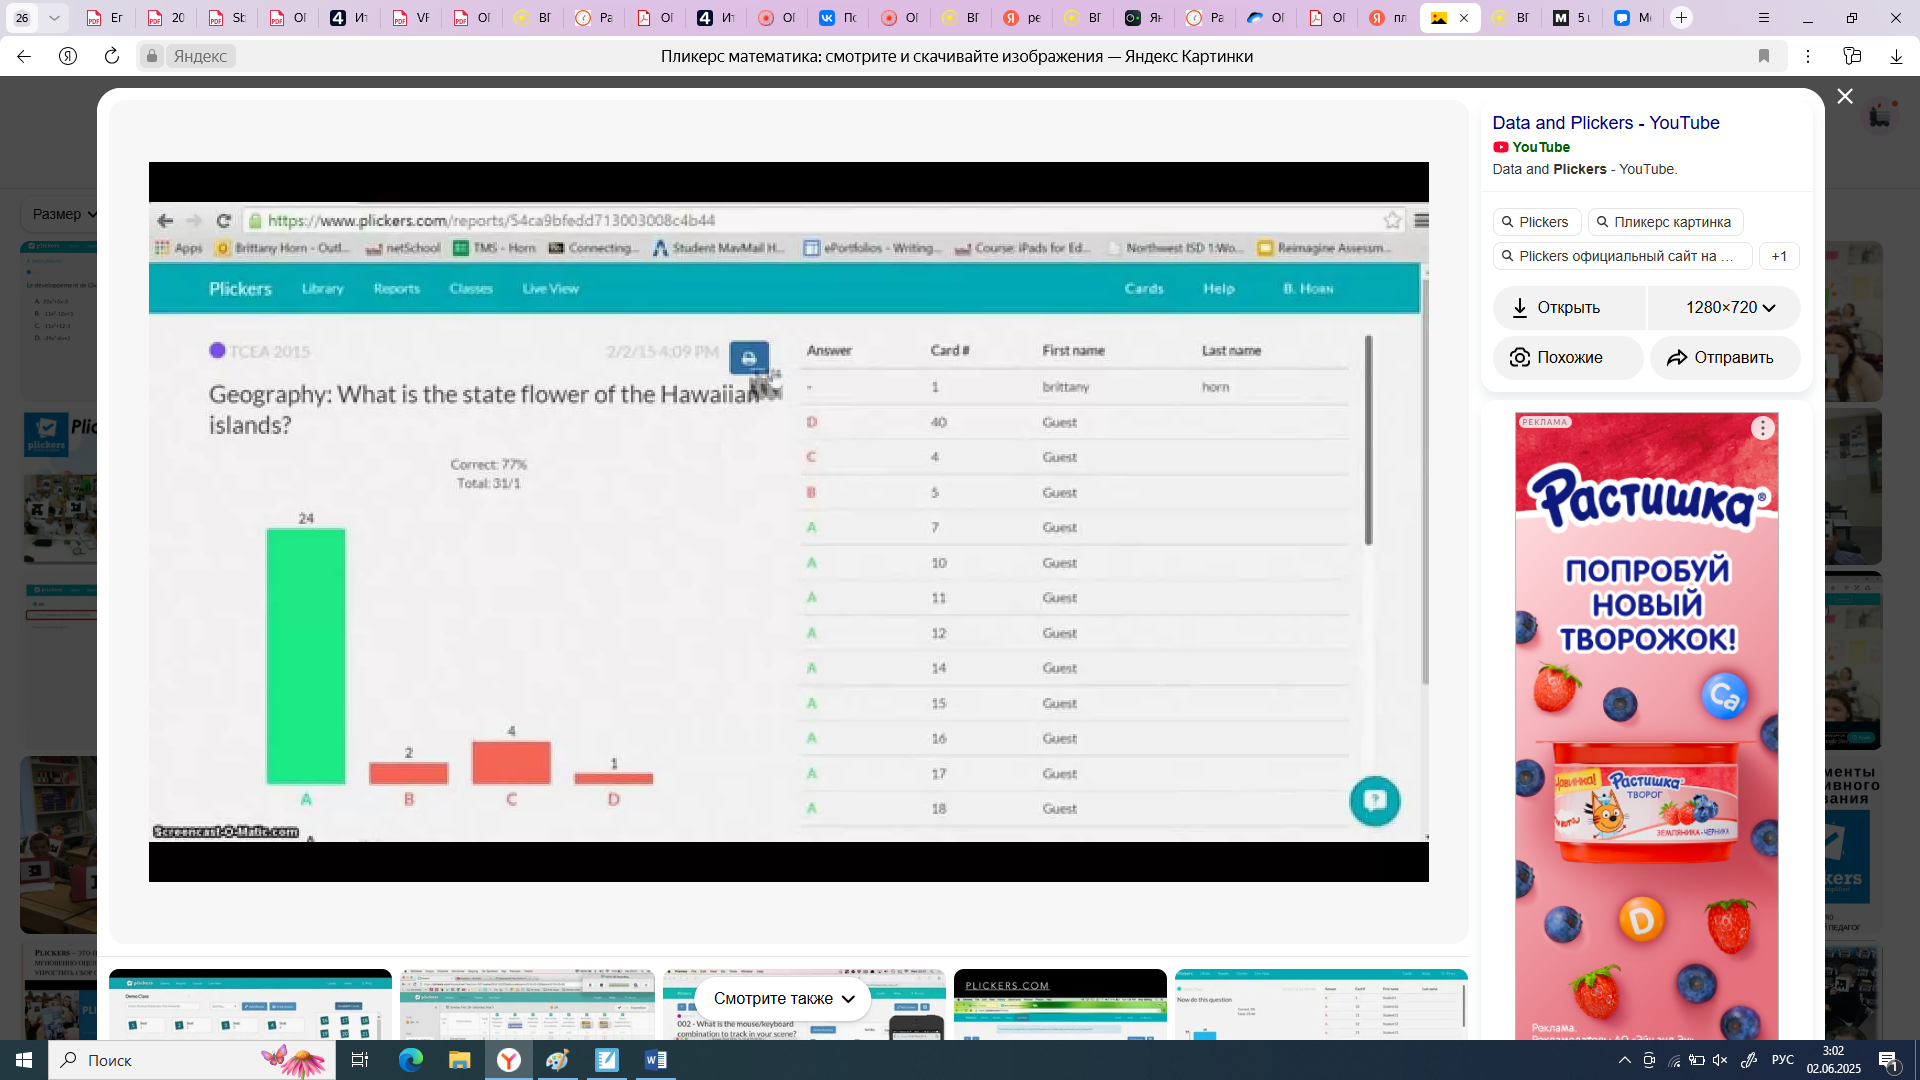Image resolution: width=1920 pixels, height=1080 pixels.
Task: Go back with the browser back arrow
Action: point(24,56)
